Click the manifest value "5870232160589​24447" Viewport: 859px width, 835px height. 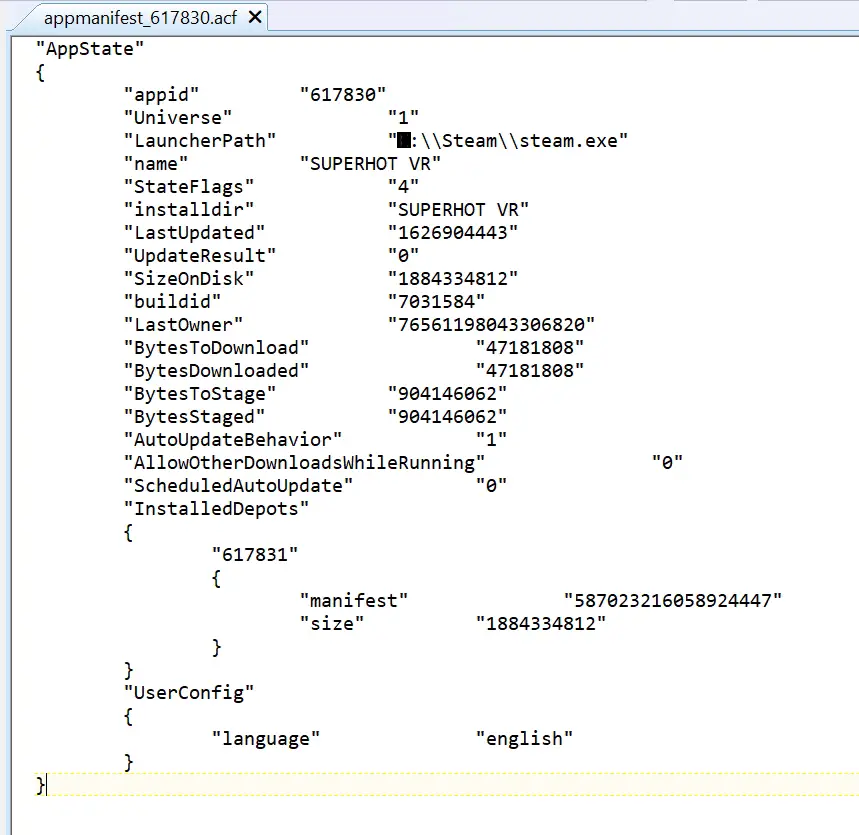(x=673, y=601)
